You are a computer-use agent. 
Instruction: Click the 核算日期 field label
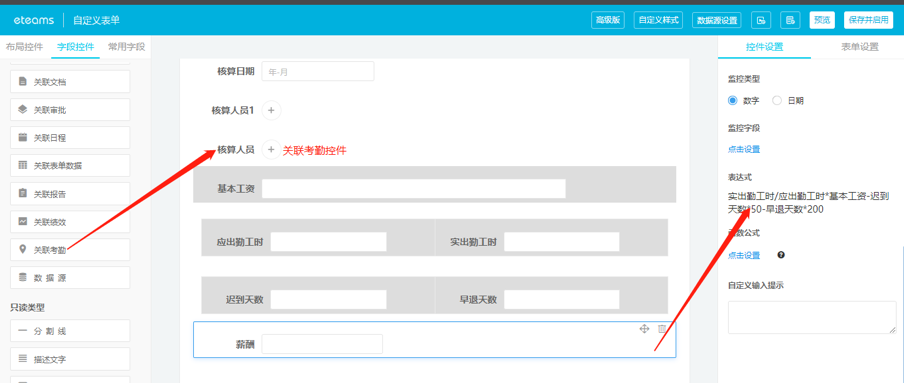point(236,71)
